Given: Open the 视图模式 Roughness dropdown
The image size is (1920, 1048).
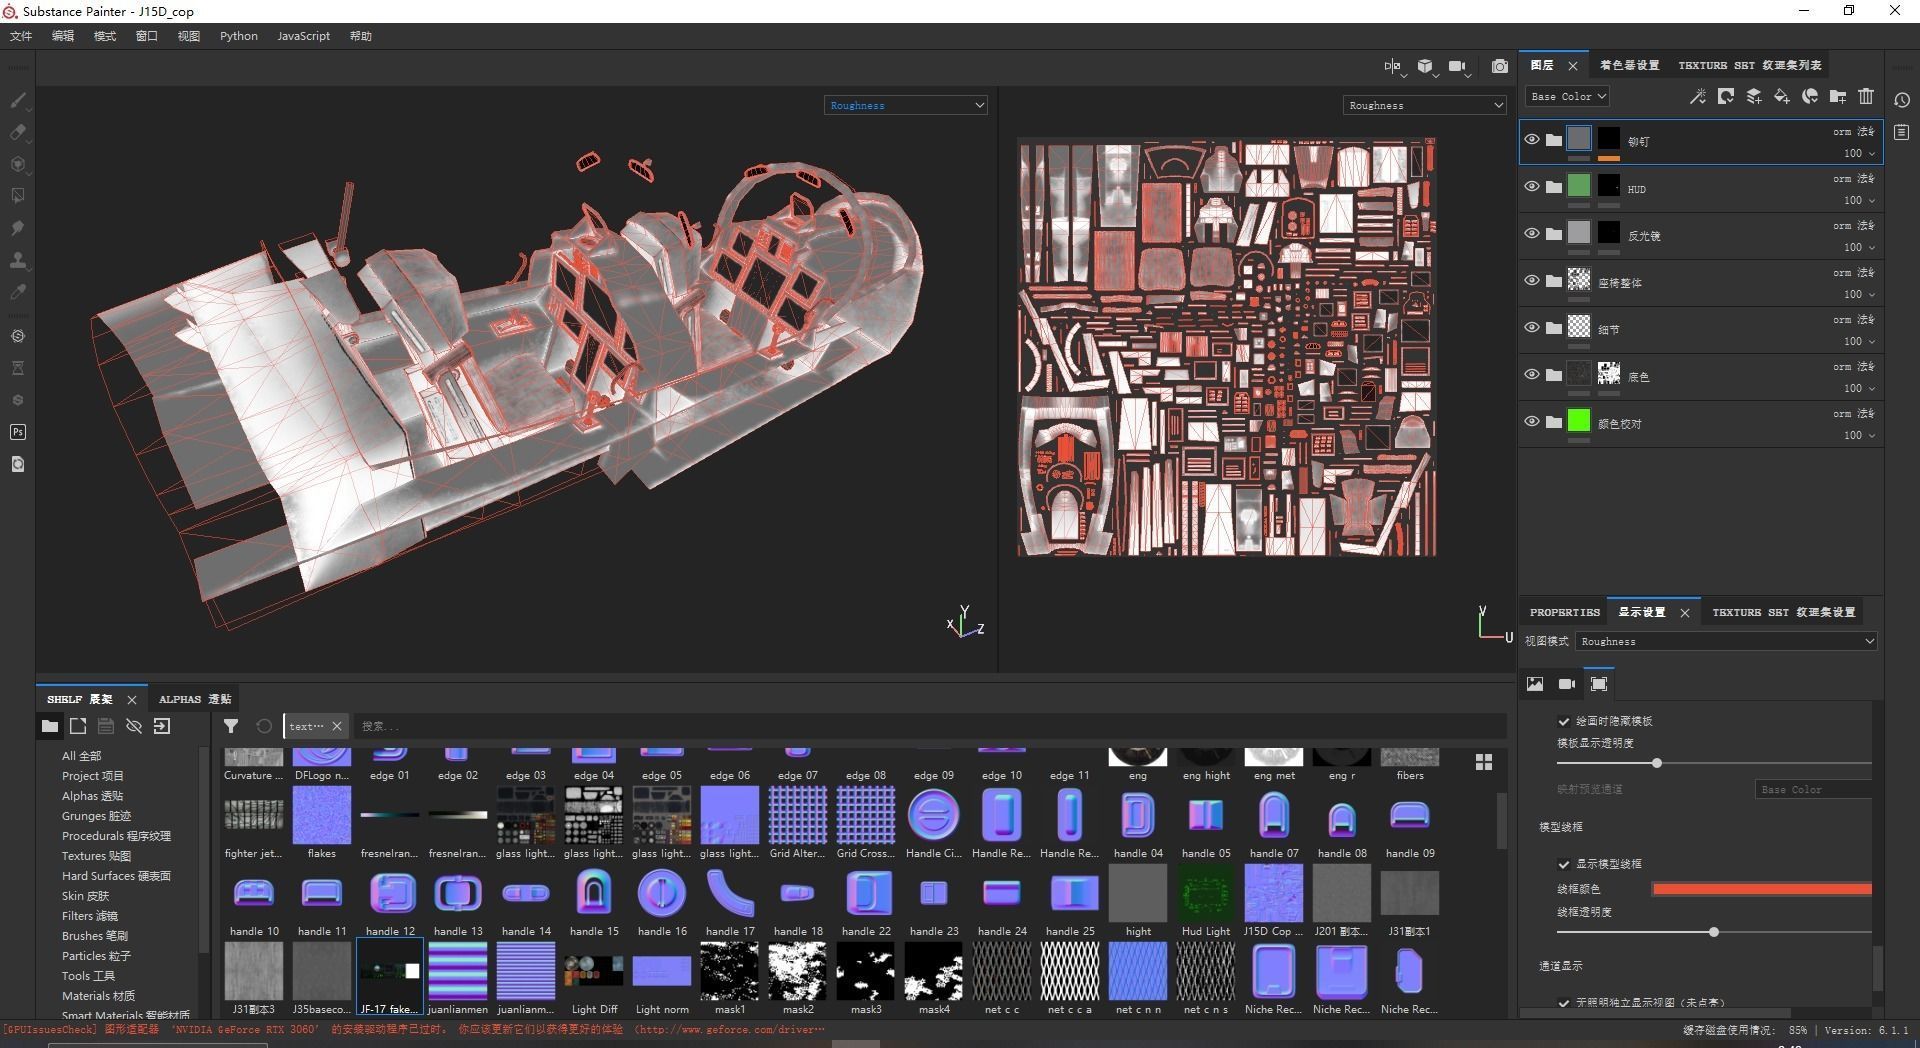Looking at the screenshot, I should 1727,641.
